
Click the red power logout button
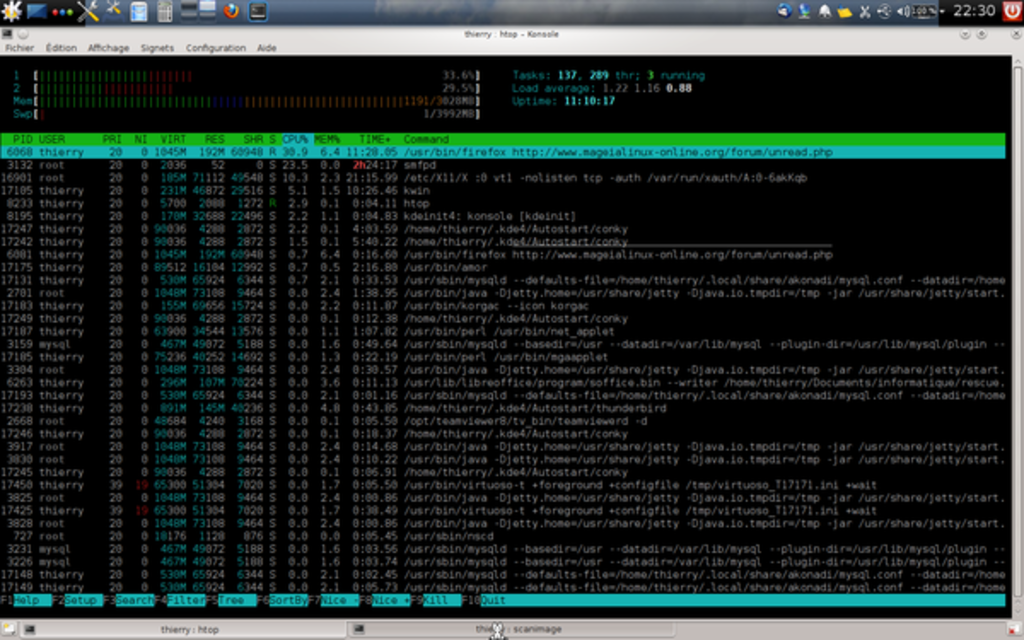pyautogui.click(x=1012, y=11)
